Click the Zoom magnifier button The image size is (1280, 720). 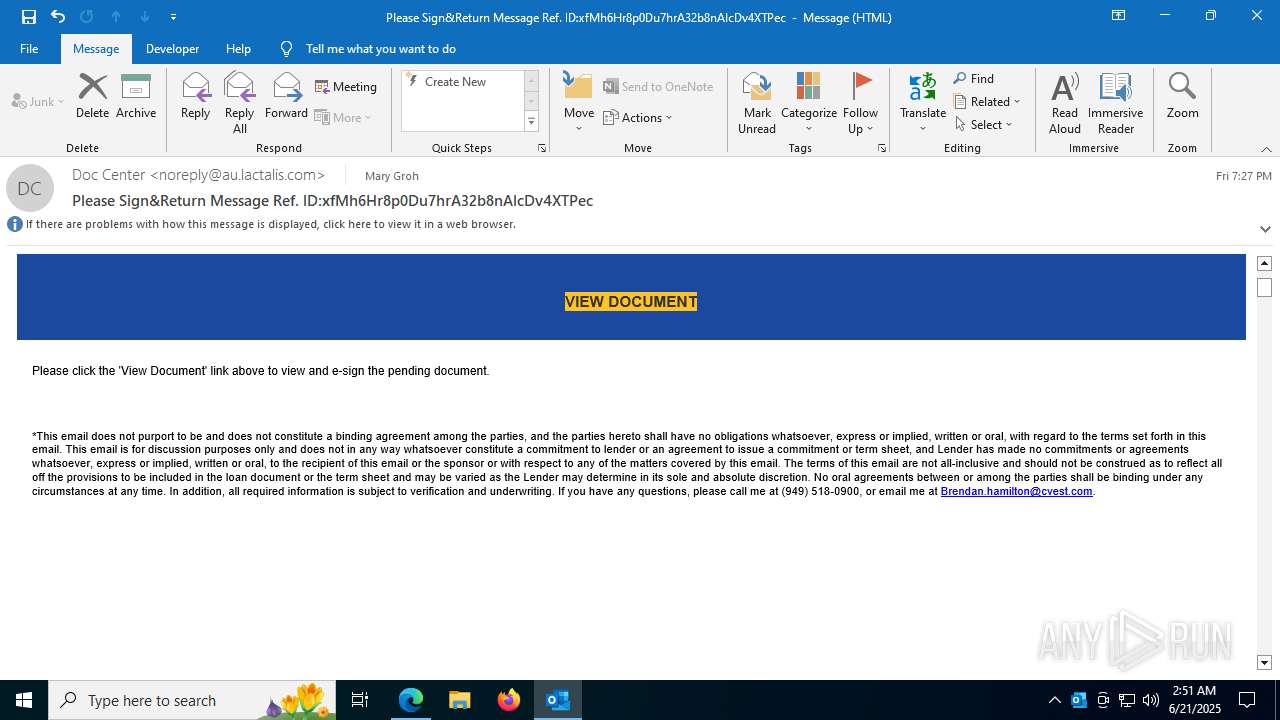coord(1182,96)
